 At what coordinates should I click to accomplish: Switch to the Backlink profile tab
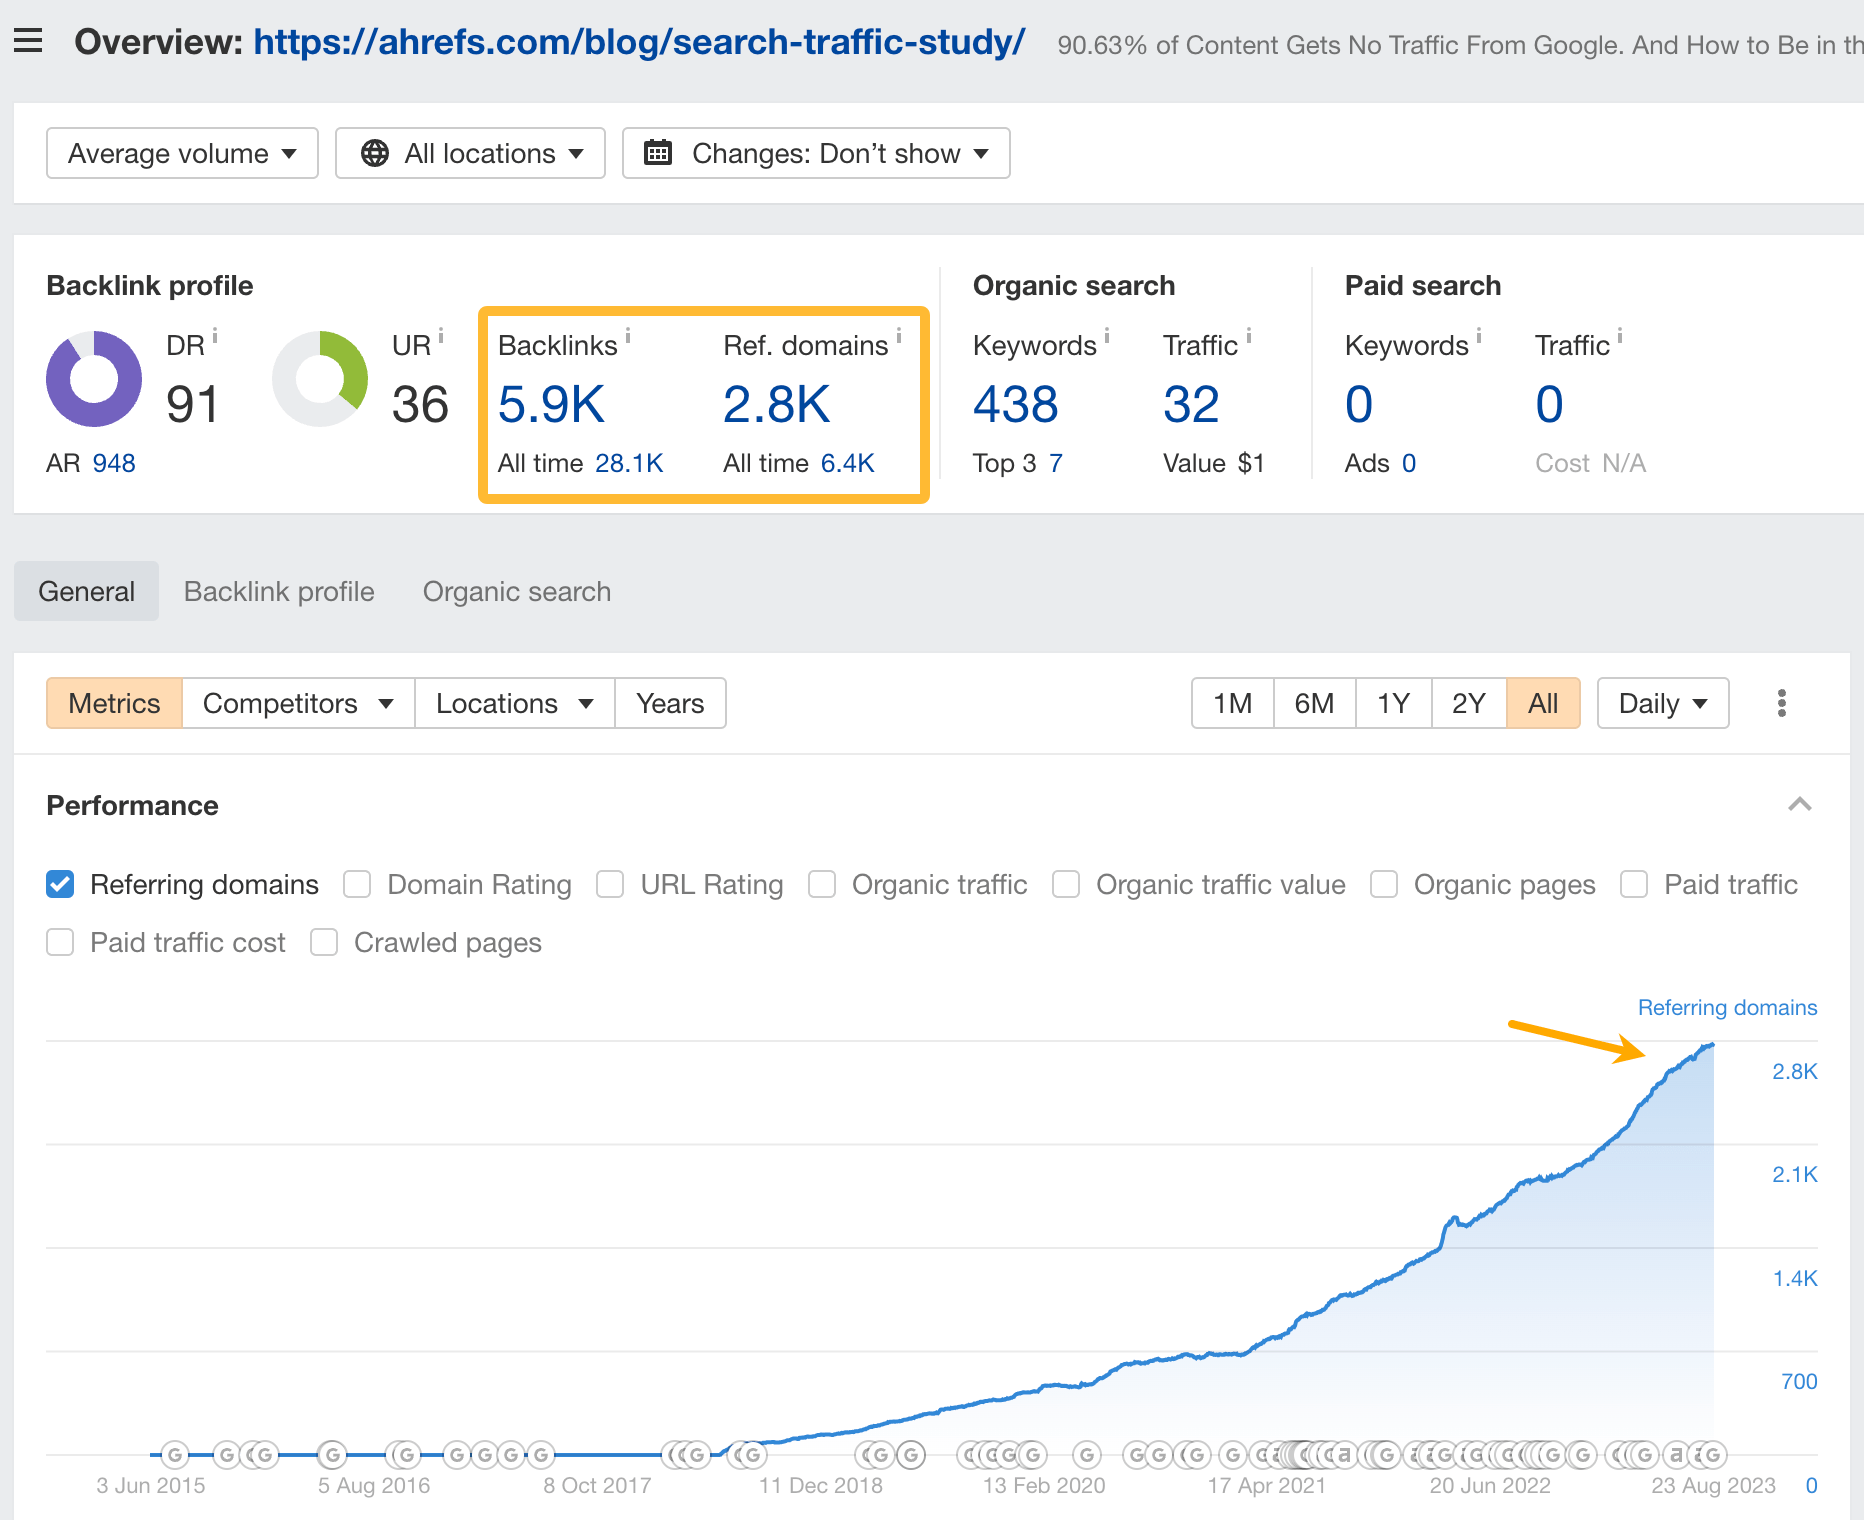point(278,591)
